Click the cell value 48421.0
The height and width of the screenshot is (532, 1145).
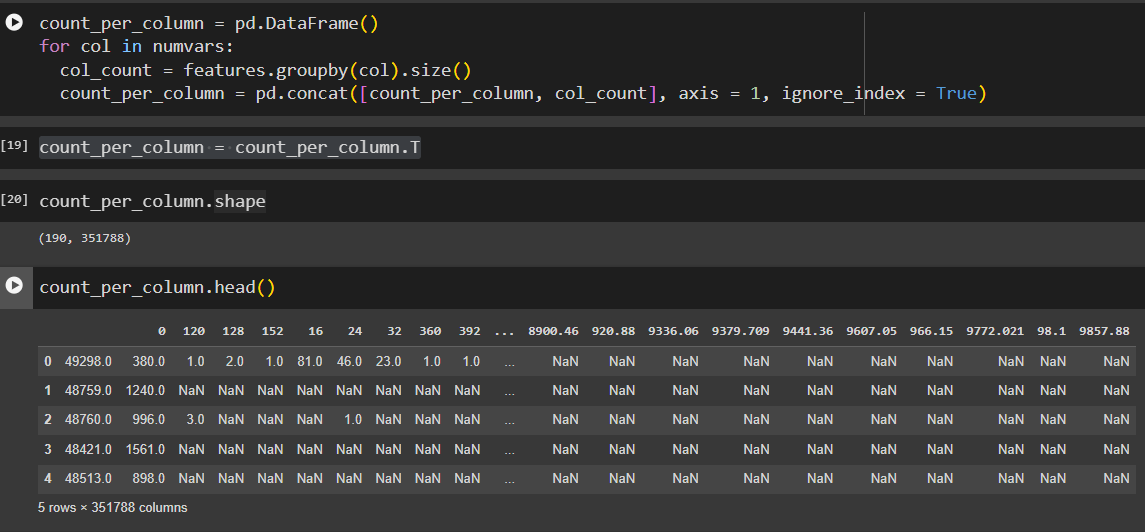(x=88, y=449)
